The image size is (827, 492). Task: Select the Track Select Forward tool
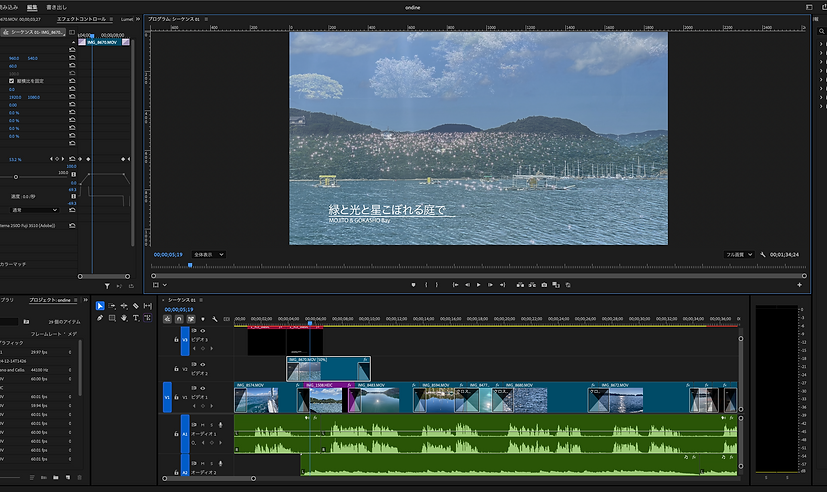click(112, 306)
